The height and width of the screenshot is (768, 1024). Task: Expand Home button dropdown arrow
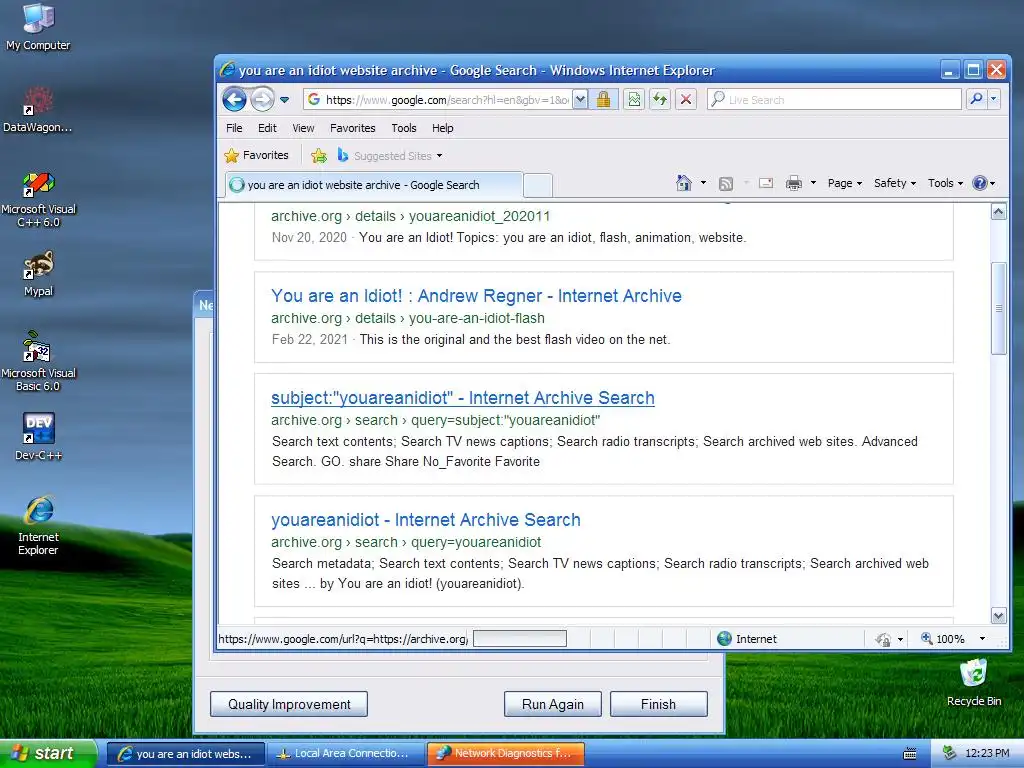703,183
